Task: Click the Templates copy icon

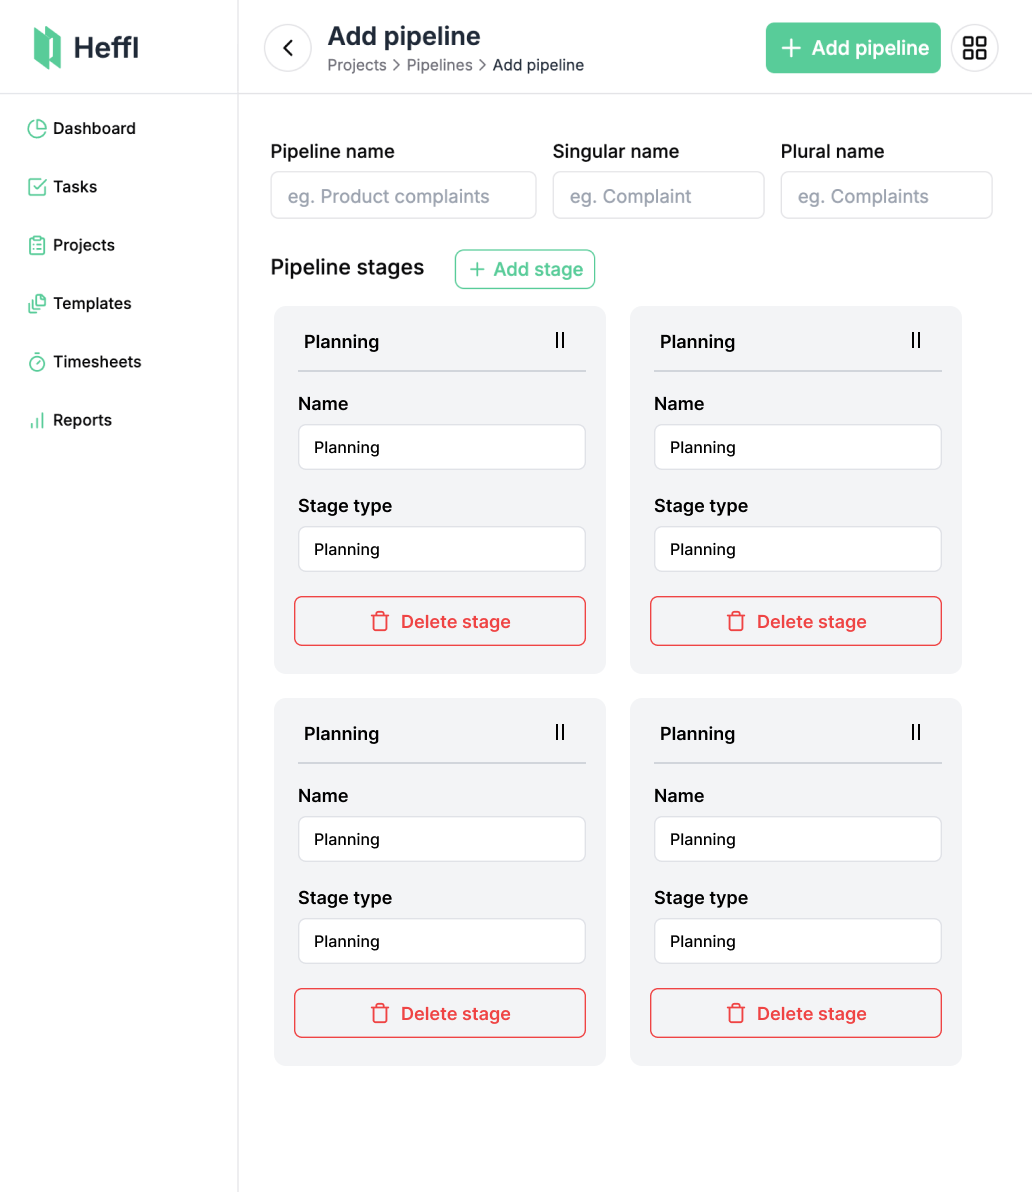Action: [36, 303]
